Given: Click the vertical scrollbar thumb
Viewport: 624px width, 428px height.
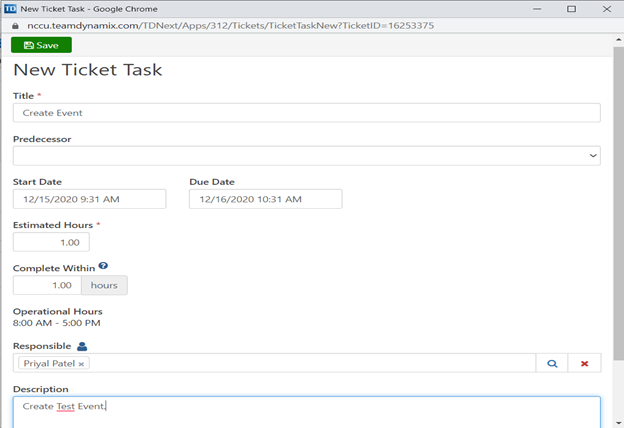Looking at the screenshot, I should (618, 203).
